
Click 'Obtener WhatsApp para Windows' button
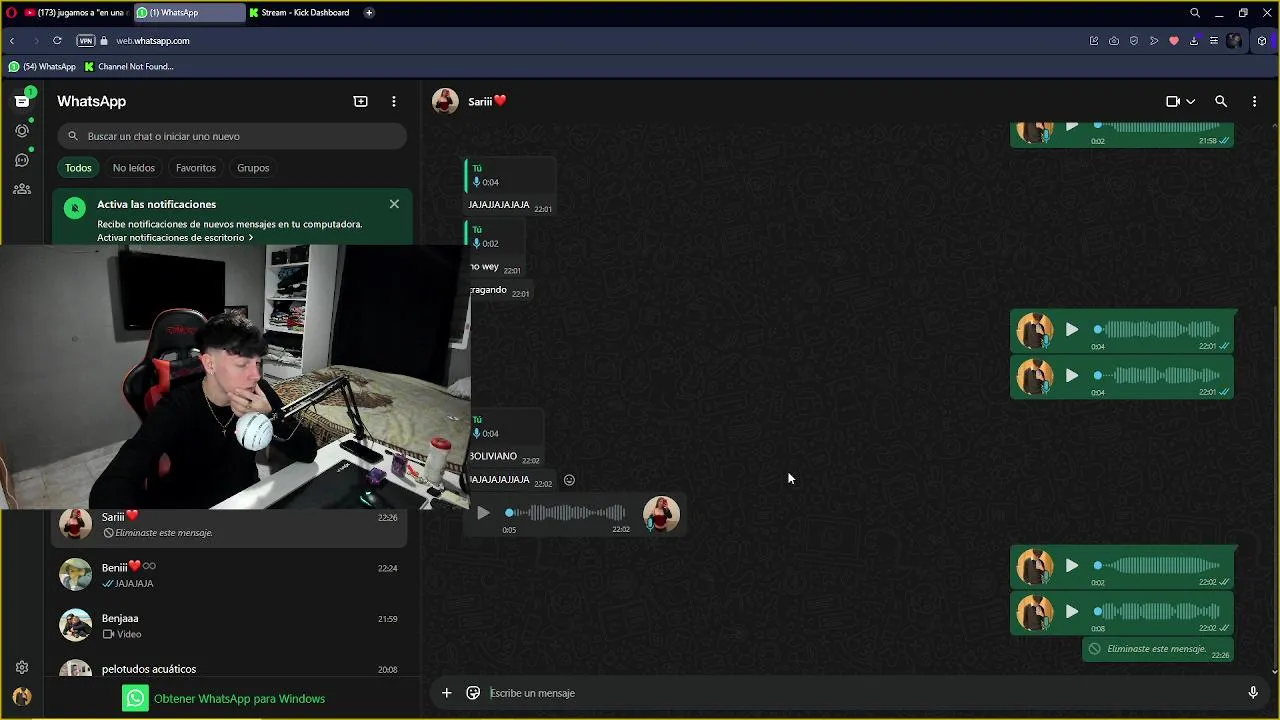pos(224,698)
